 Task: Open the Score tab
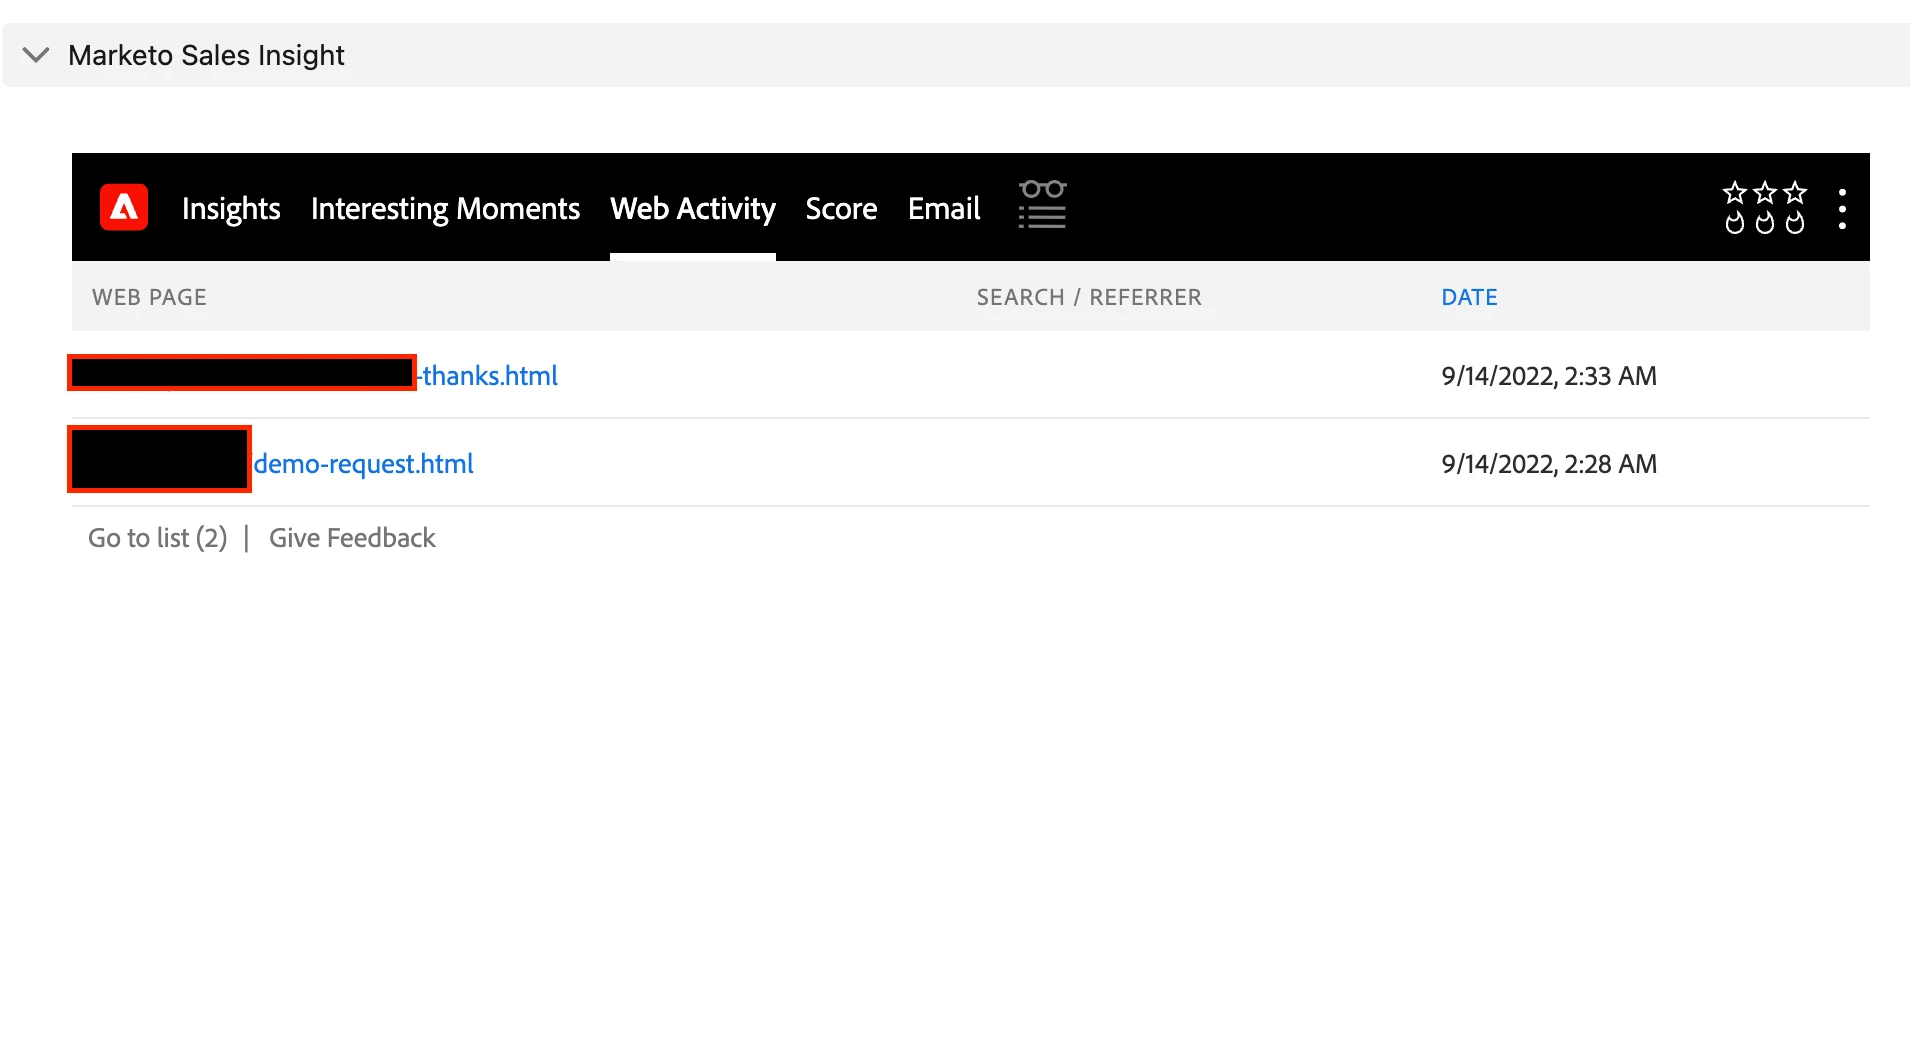[x=841, y=208]
